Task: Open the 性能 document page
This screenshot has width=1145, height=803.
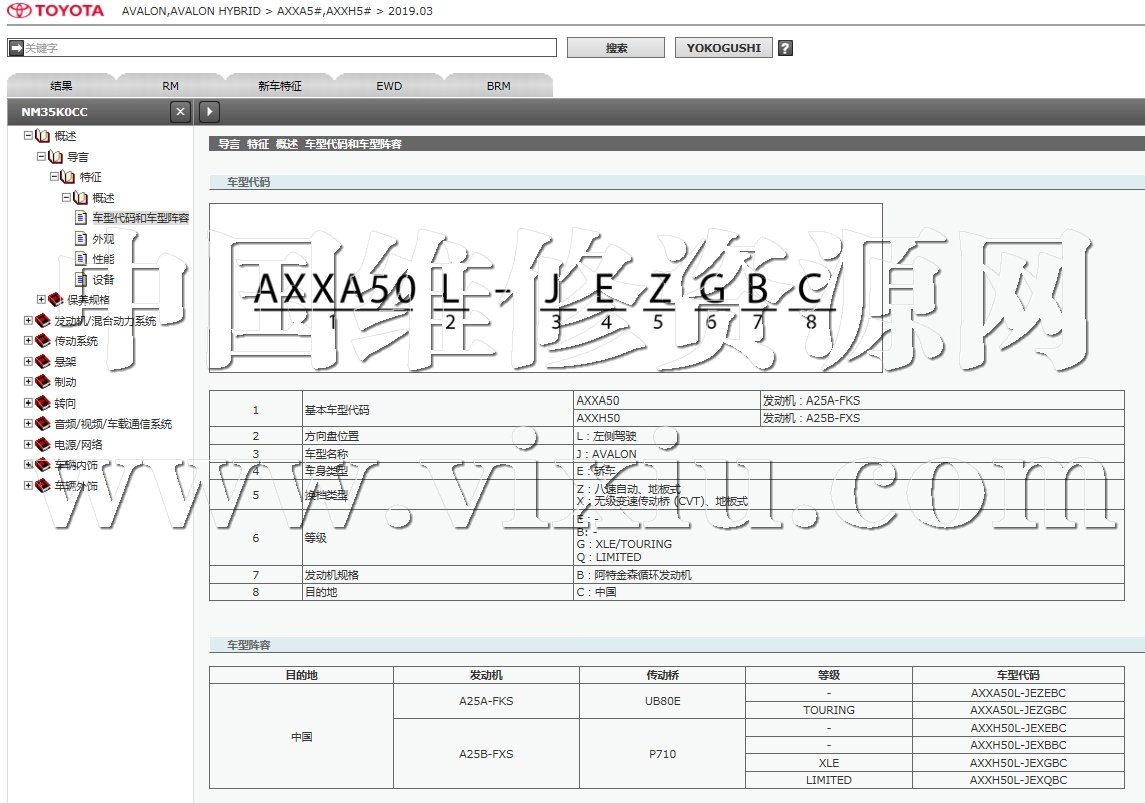Action: pyautogui.click(x=103, y=259)
